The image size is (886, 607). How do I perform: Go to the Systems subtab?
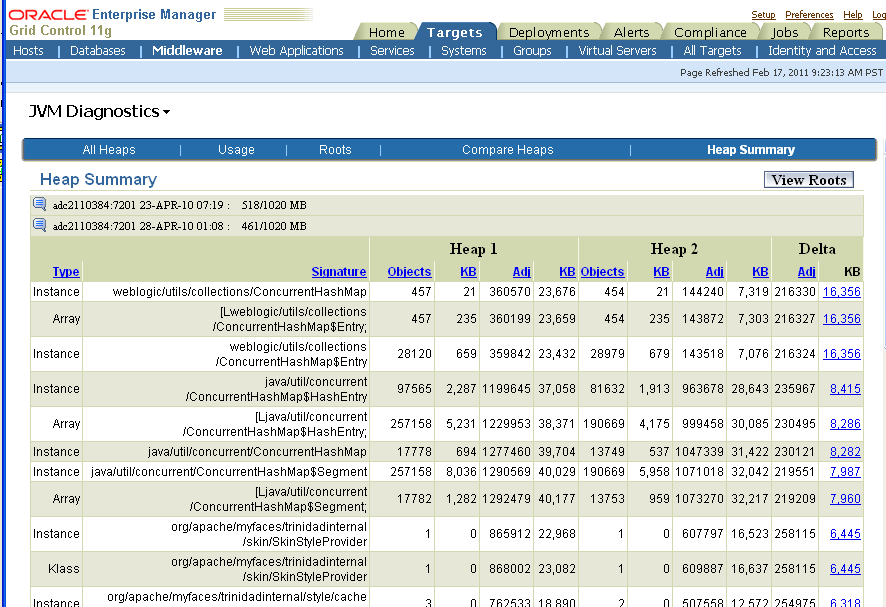[x=464, y=51]
